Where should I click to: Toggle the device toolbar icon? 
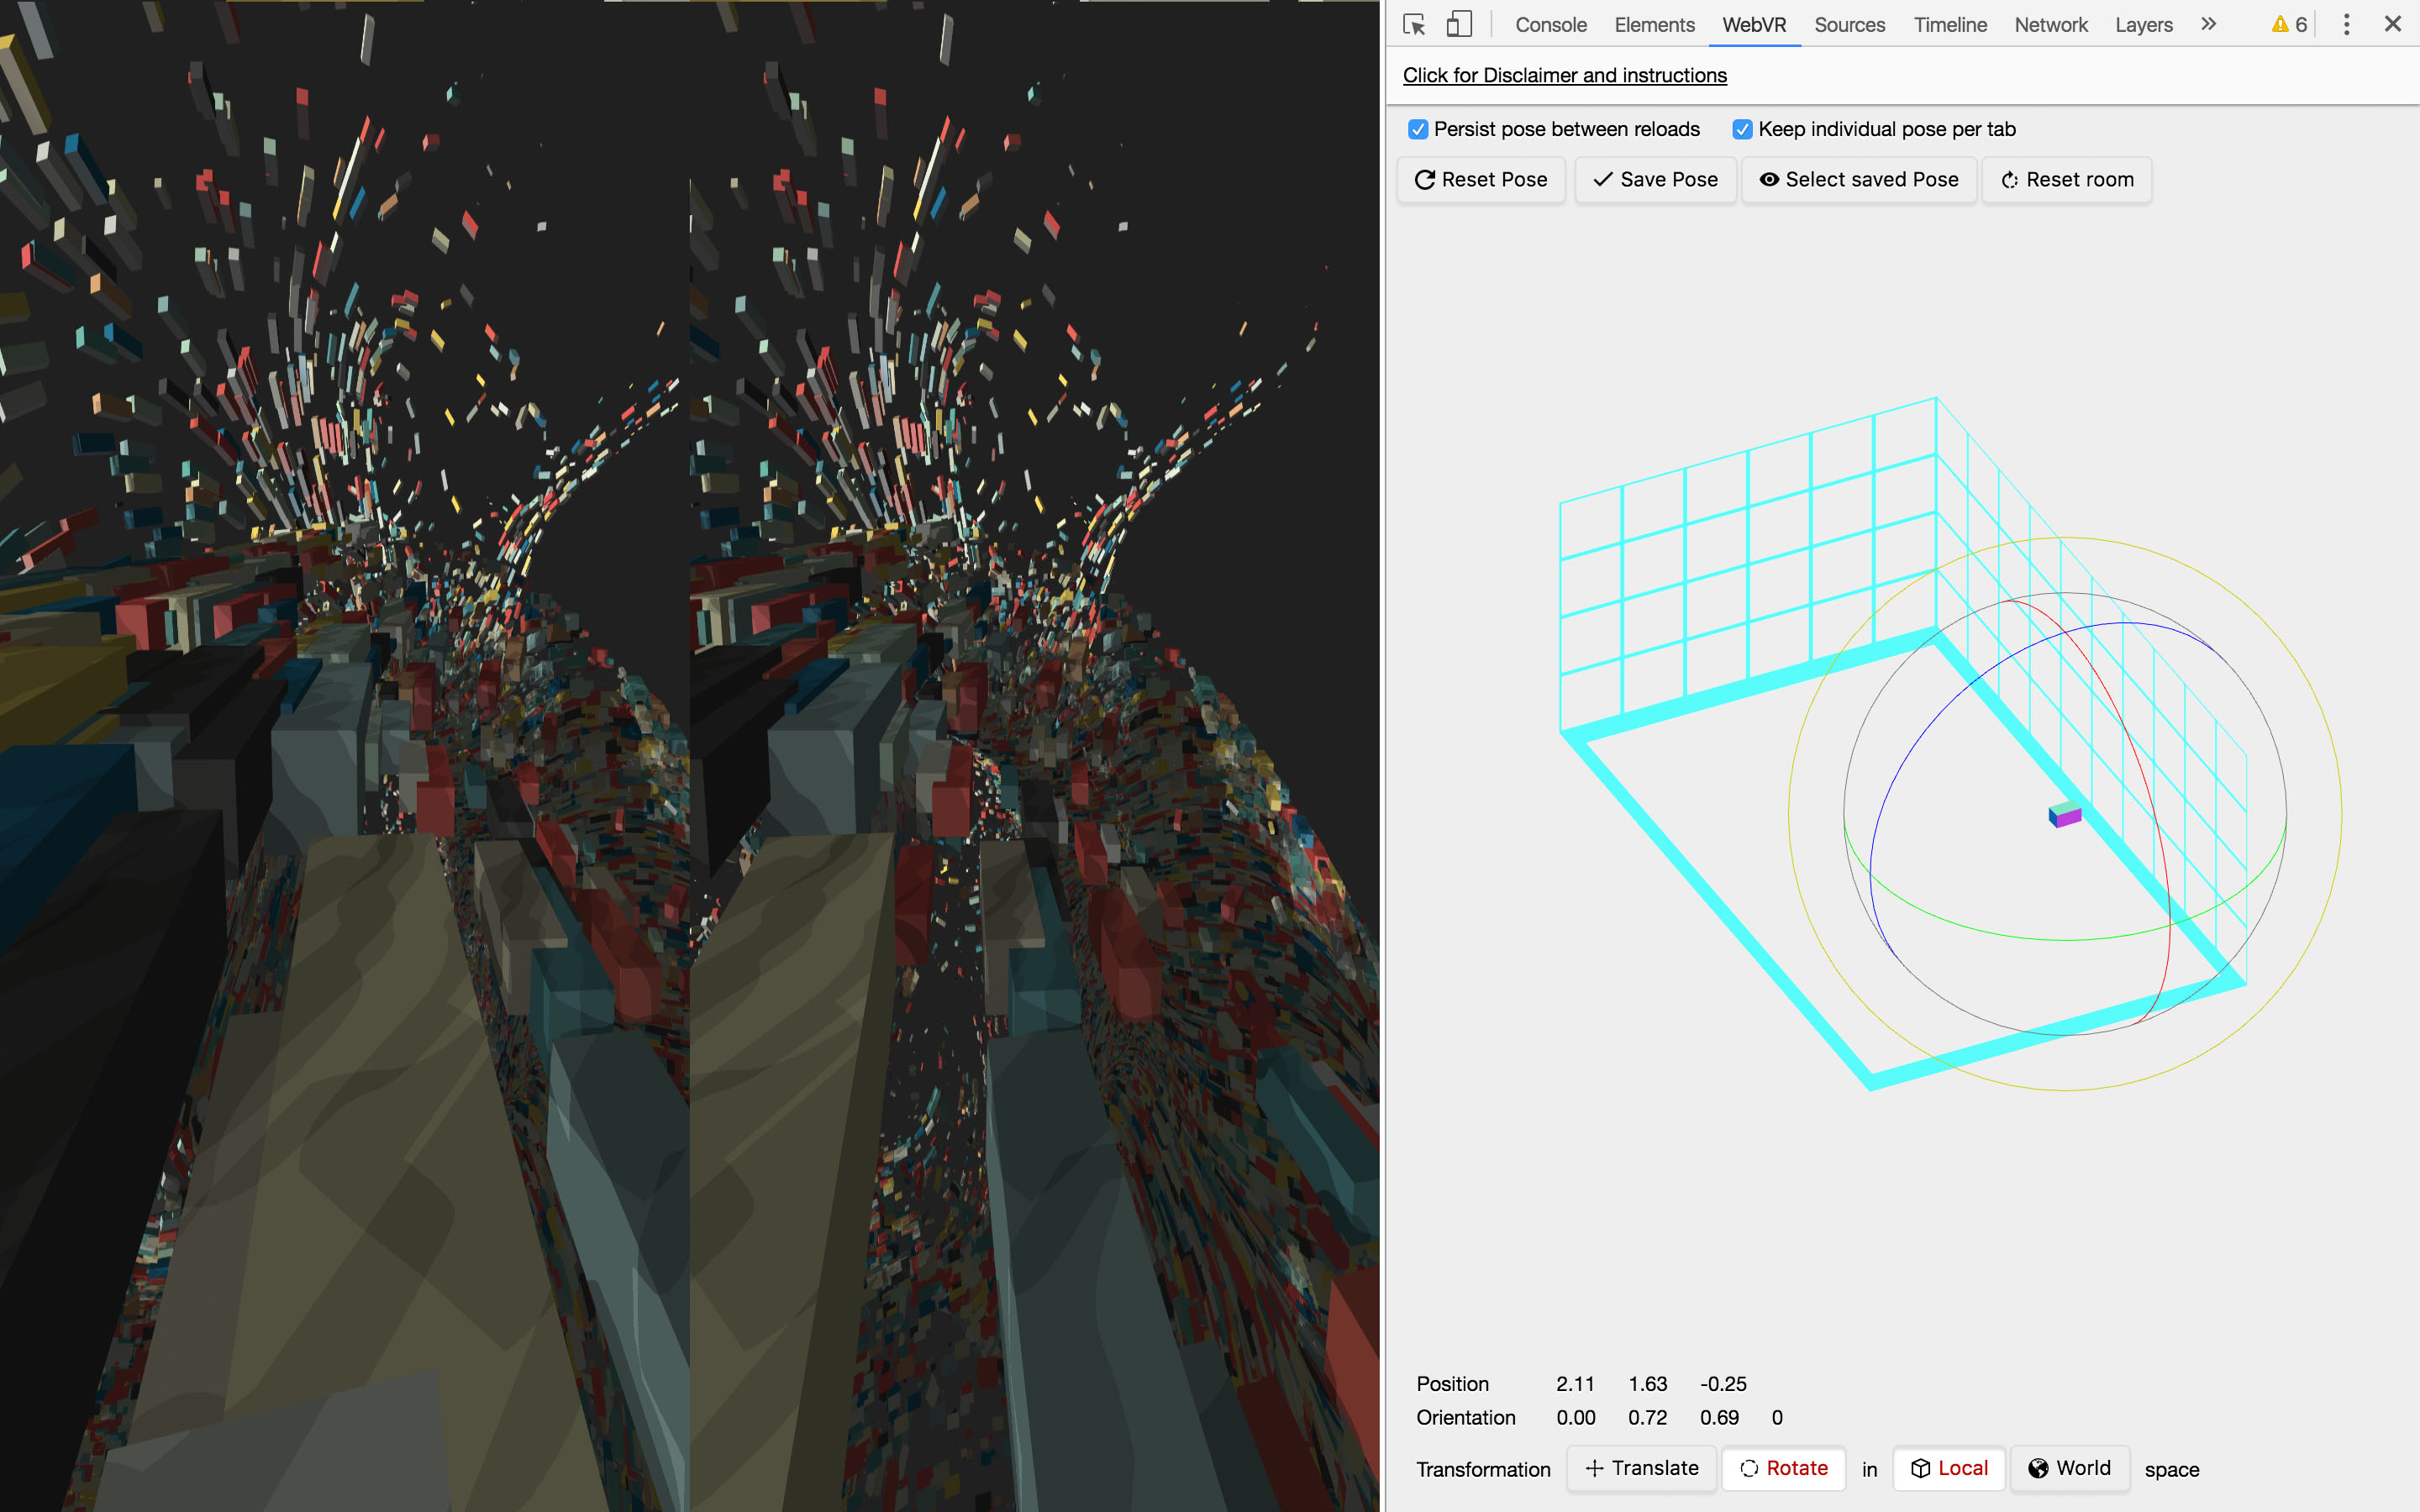coord(1459,25)
